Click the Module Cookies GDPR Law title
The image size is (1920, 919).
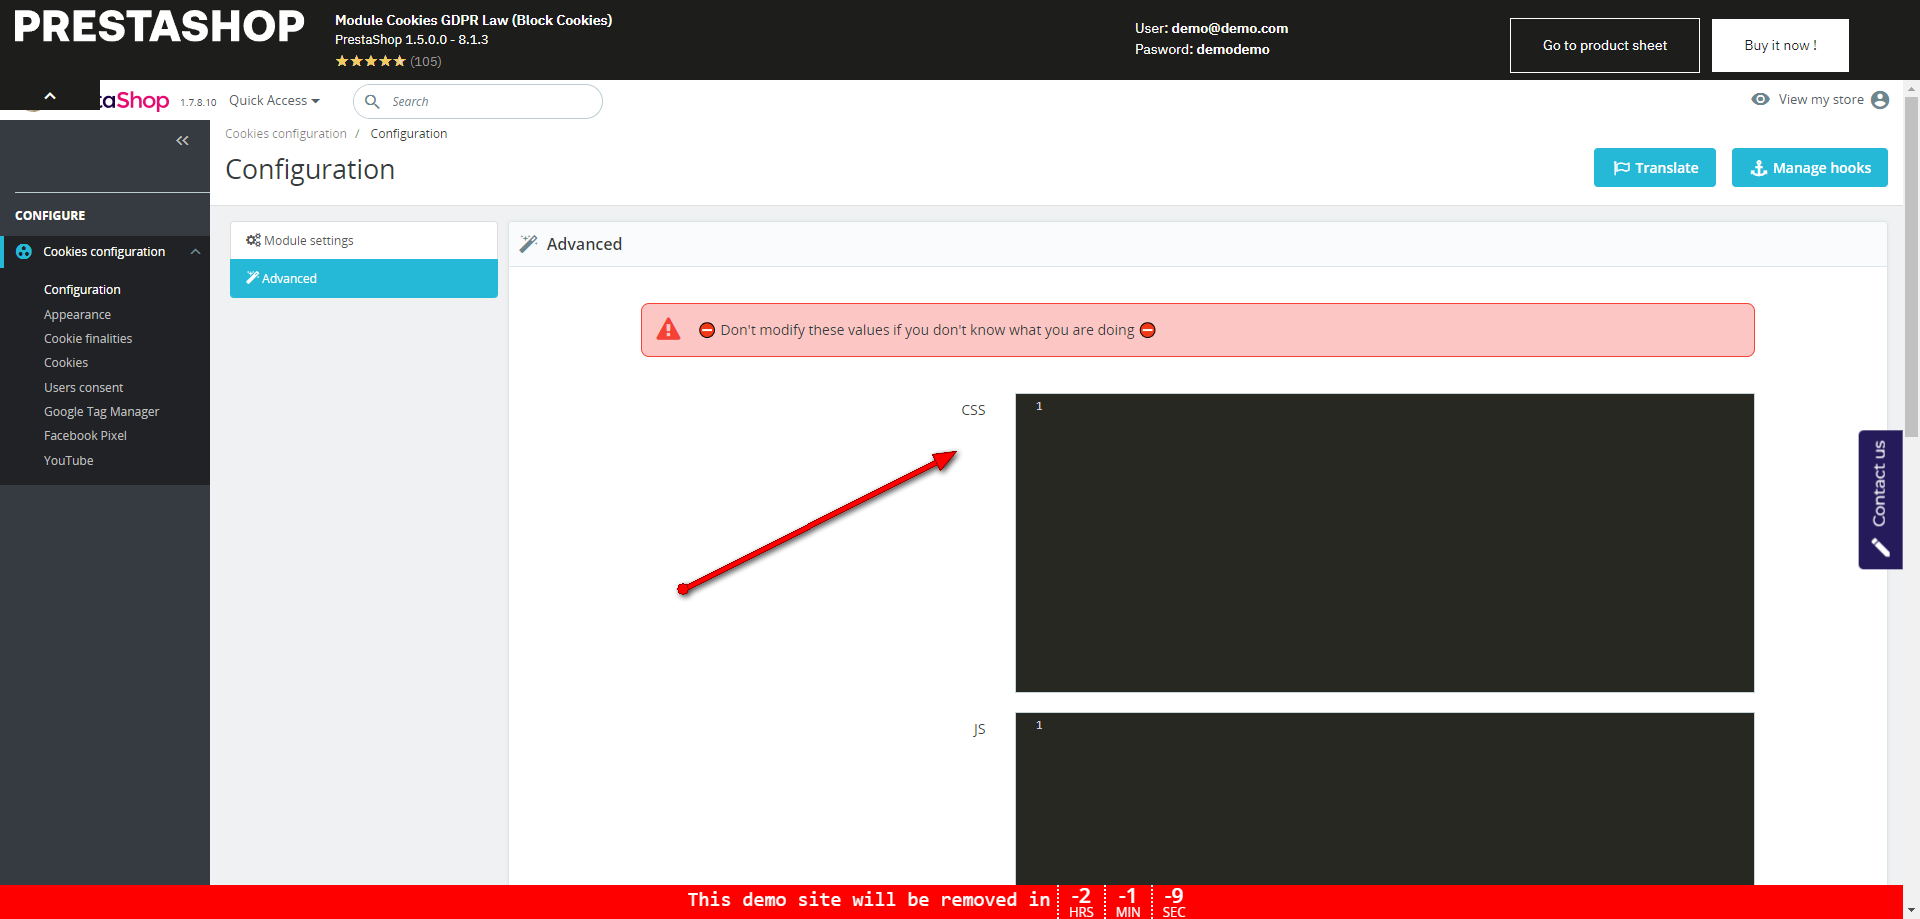[x=473, y=20]
